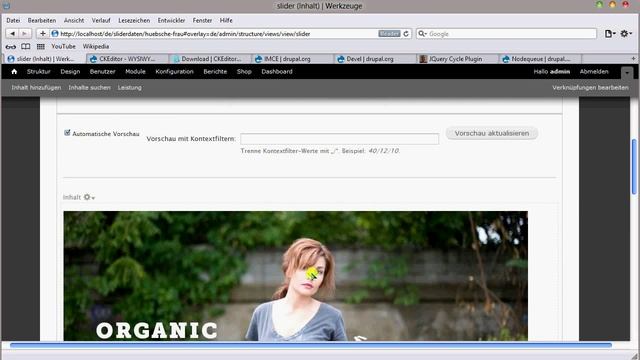Open the Reader view button
Screen dimensions: 640x360
coord(389,33)
